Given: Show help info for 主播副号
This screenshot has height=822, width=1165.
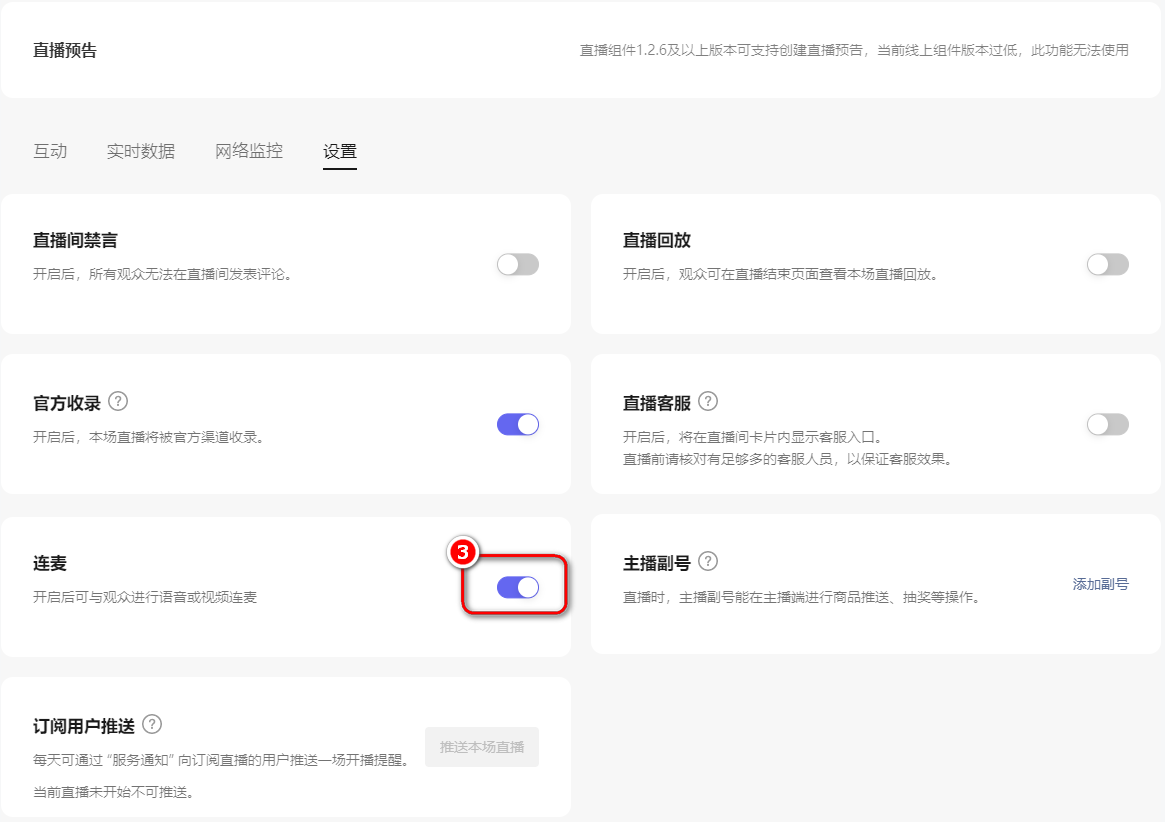Looking at the screenshot, I should point(708,562).
